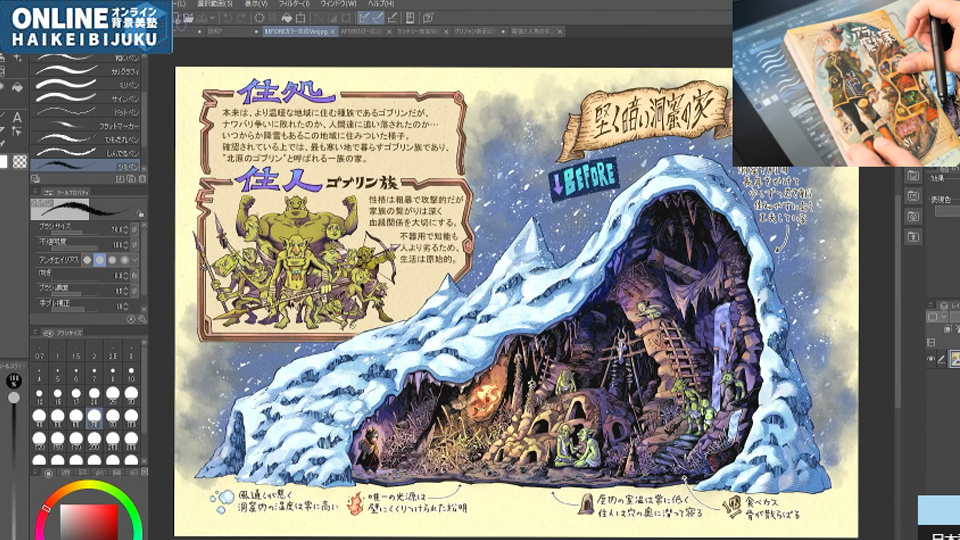
Task: Close the BEFOREカラー完成Ver.jpg tab
Action: pos(332,31)
